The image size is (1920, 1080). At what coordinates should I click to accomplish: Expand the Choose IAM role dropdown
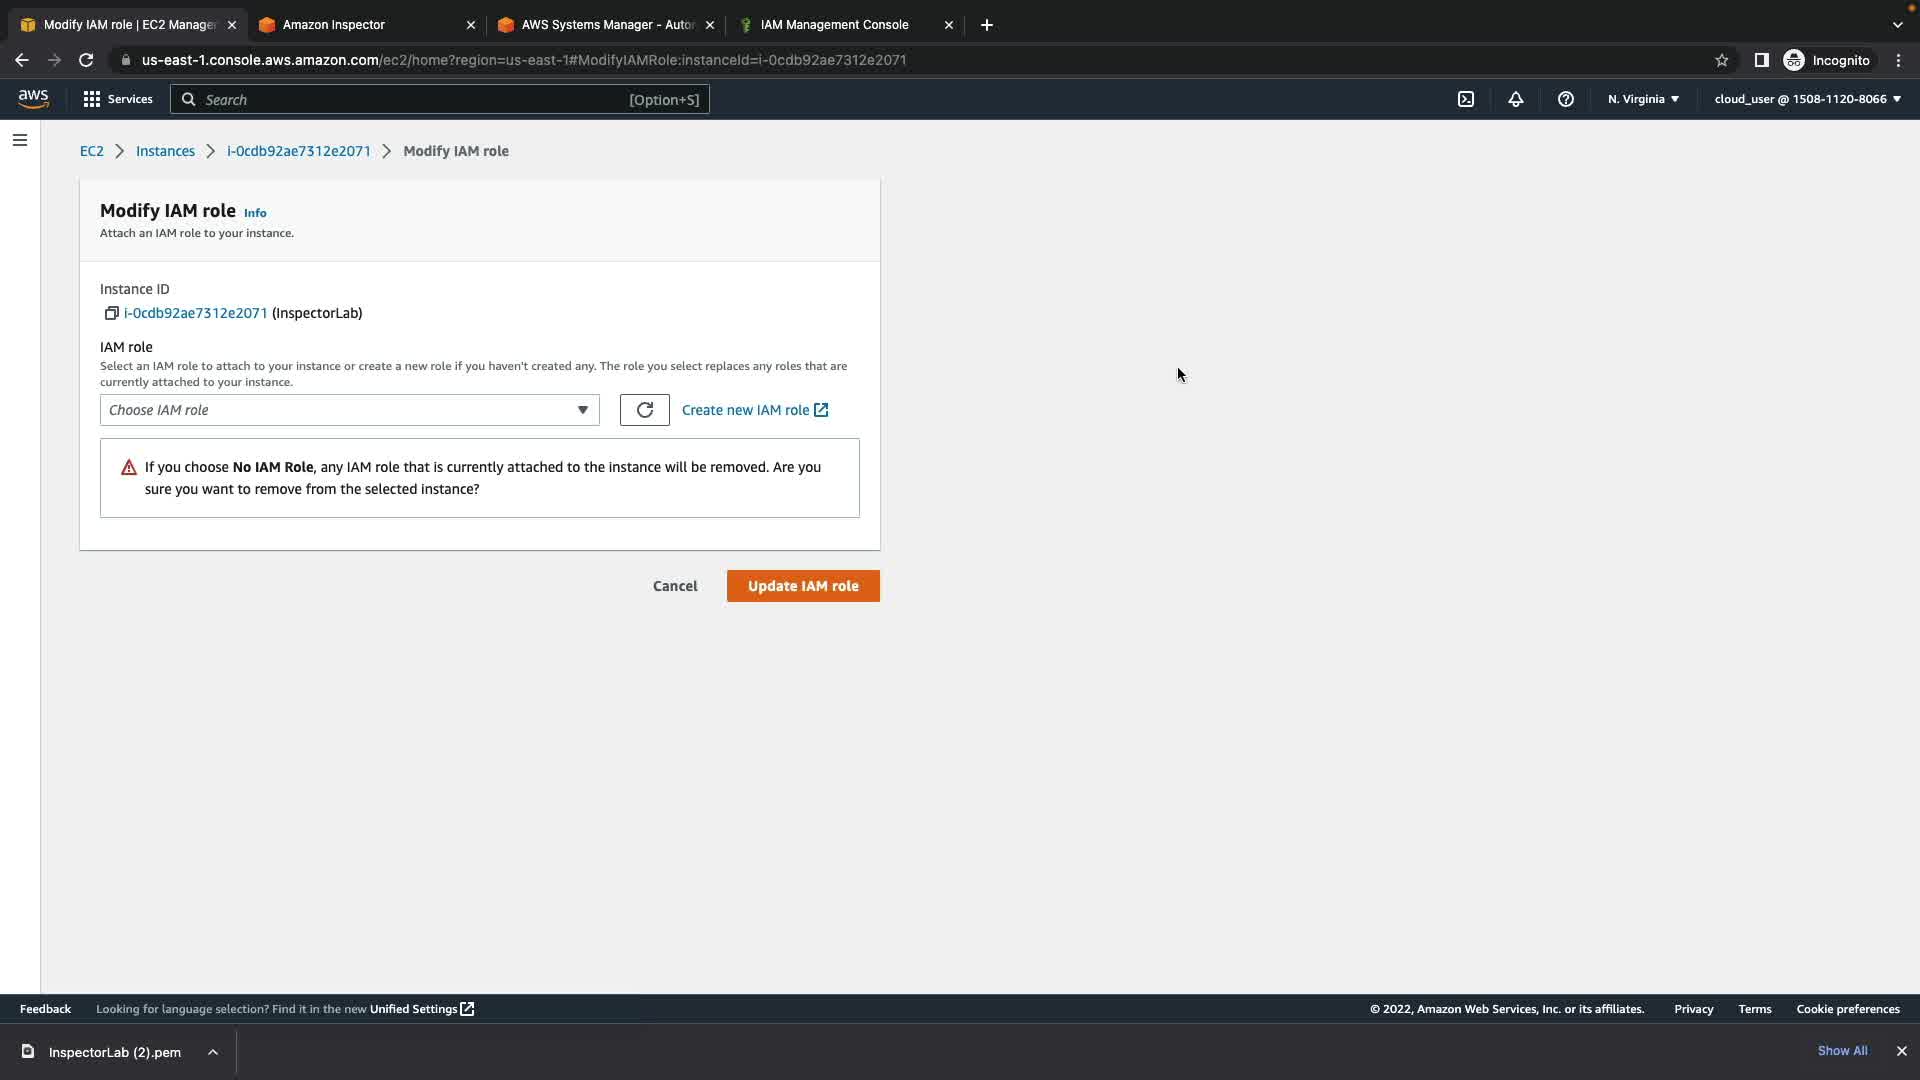pyautogui.click(x=349, y=410)
